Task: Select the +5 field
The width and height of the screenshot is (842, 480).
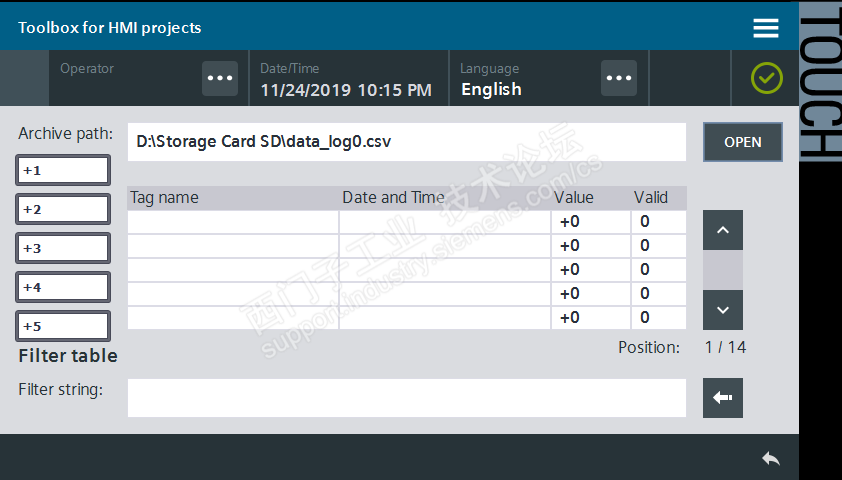Action: point(63,326)
